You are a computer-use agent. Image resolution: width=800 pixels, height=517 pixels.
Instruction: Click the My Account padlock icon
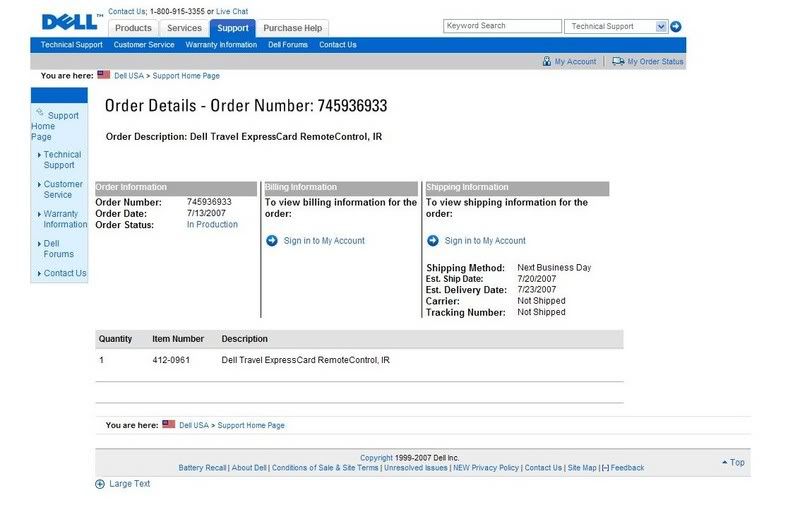tap(546, 61)
